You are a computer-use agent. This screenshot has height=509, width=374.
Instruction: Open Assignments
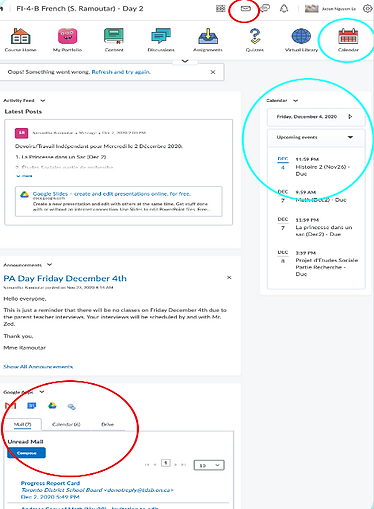(208, 40)
